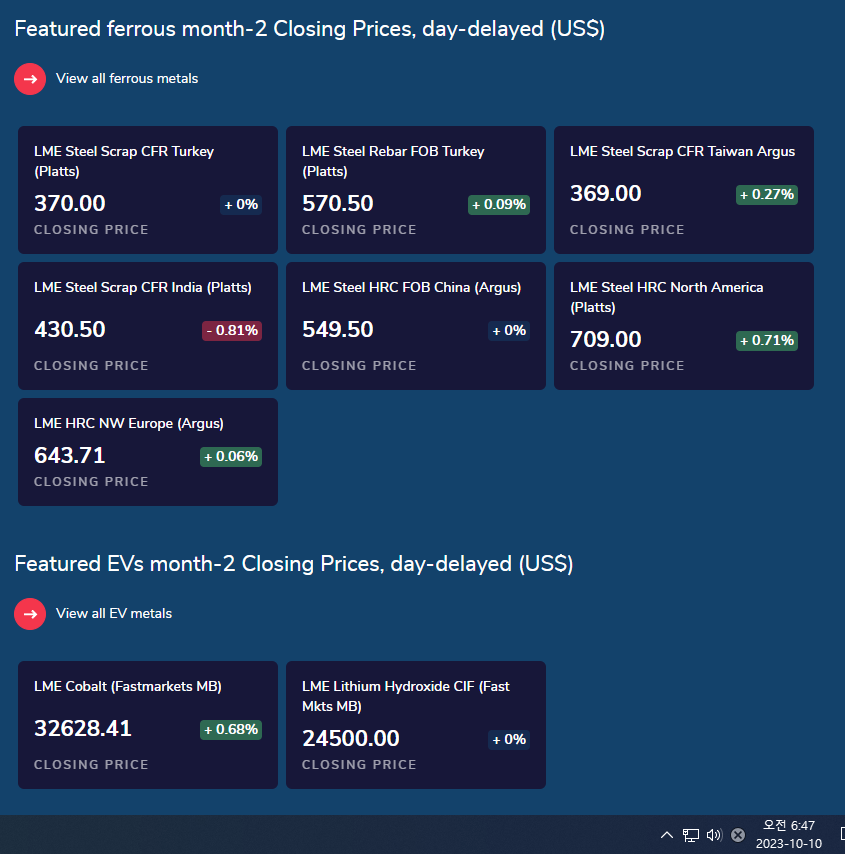Open the LME Steel Scrap CFR India card
The width and height of the screenshot is (845, 854).
click(148, 326)
